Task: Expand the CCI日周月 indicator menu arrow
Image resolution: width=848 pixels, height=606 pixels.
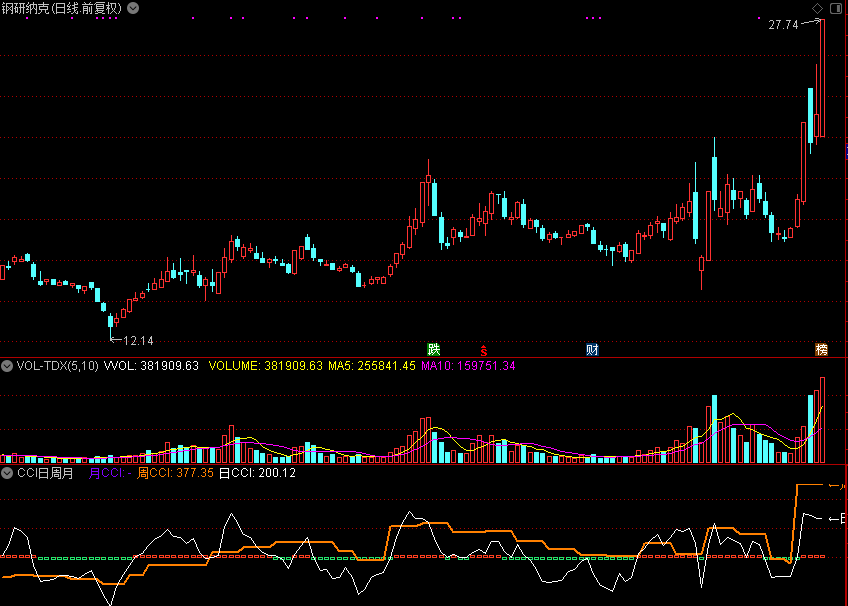Action: [x=6, y=473]
